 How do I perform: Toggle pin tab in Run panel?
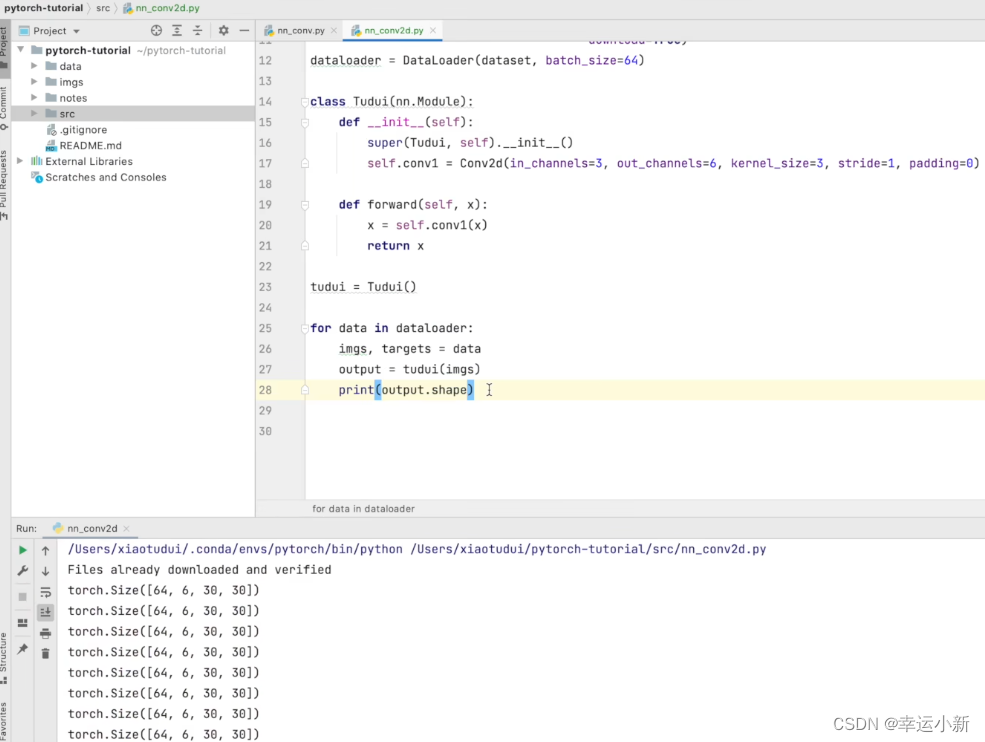click(x=23, y=649)
